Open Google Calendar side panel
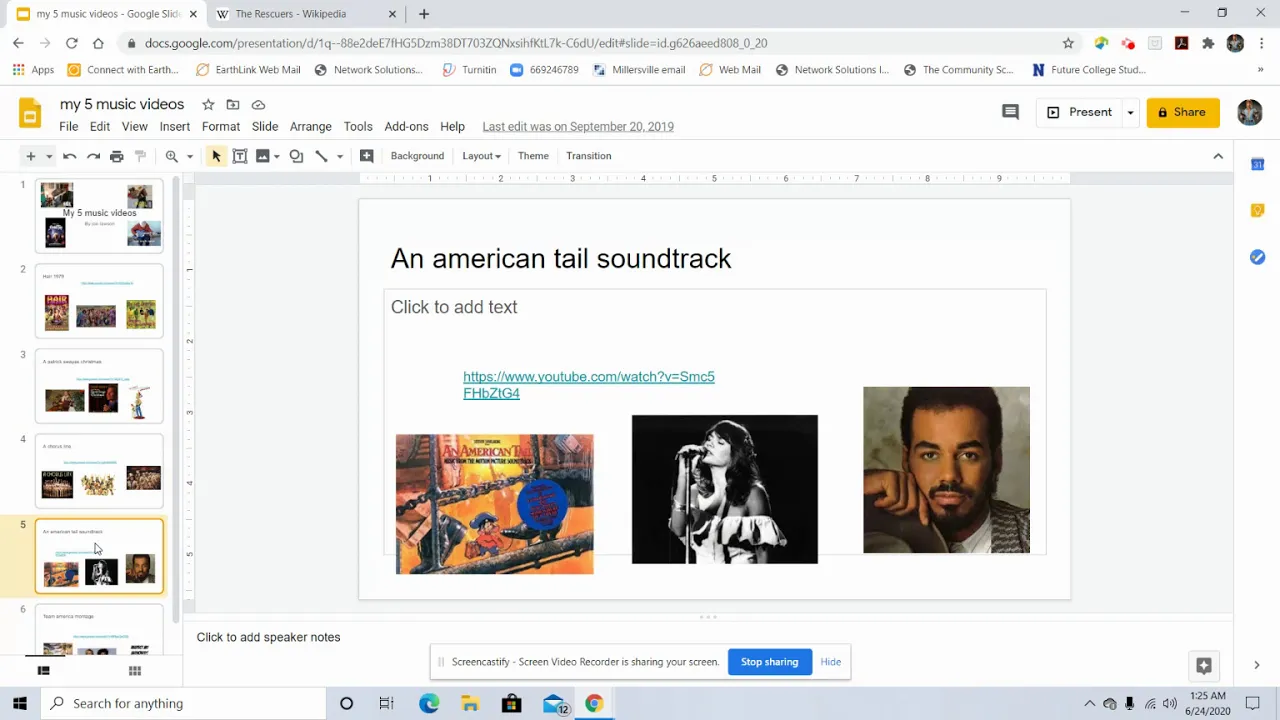This screenshot has width=1280, height=720. pyautogui.click(x=1257, y=164)
